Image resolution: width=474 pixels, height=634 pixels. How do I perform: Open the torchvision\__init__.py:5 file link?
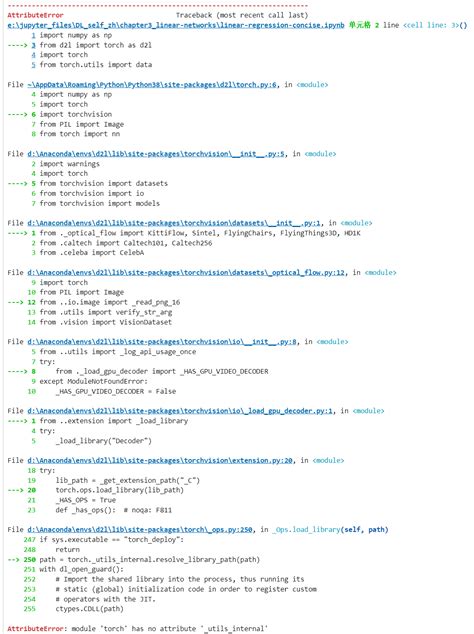point(156,154)
